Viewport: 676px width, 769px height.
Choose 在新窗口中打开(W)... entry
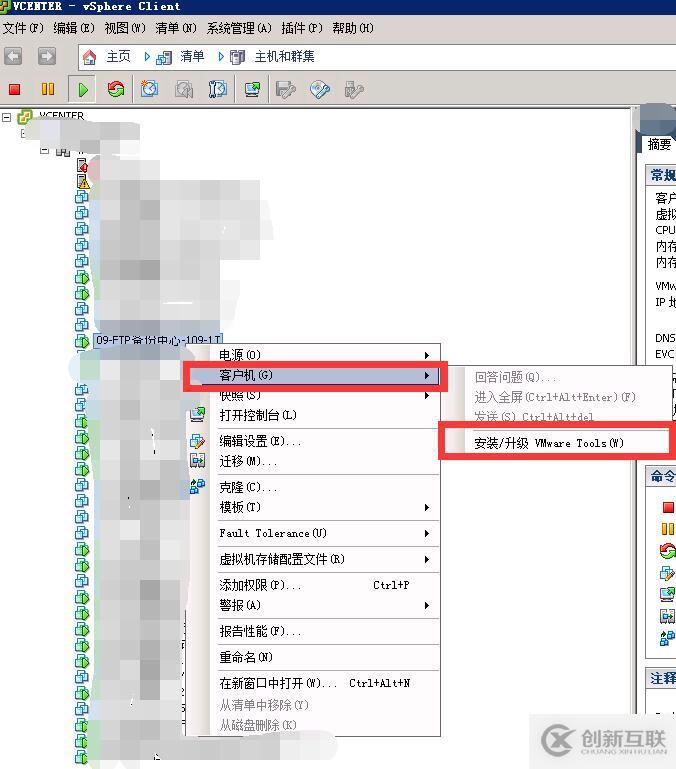[x=313, y=683]
